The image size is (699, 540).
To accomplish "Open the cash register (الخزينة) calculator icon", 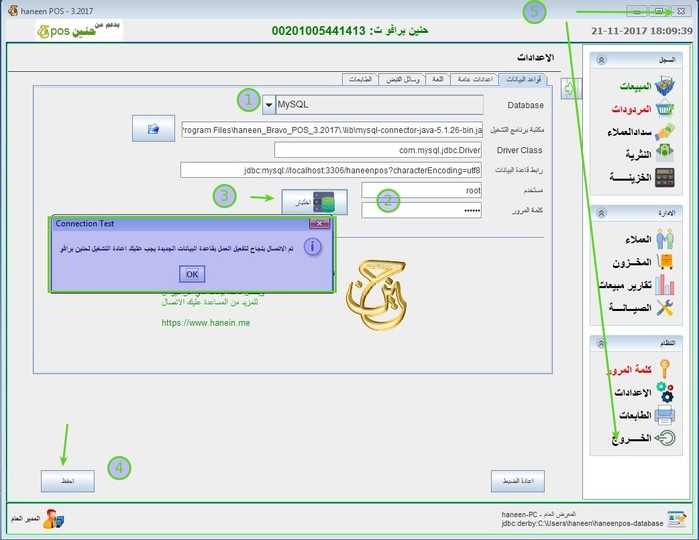I will (x=664, y=177).
